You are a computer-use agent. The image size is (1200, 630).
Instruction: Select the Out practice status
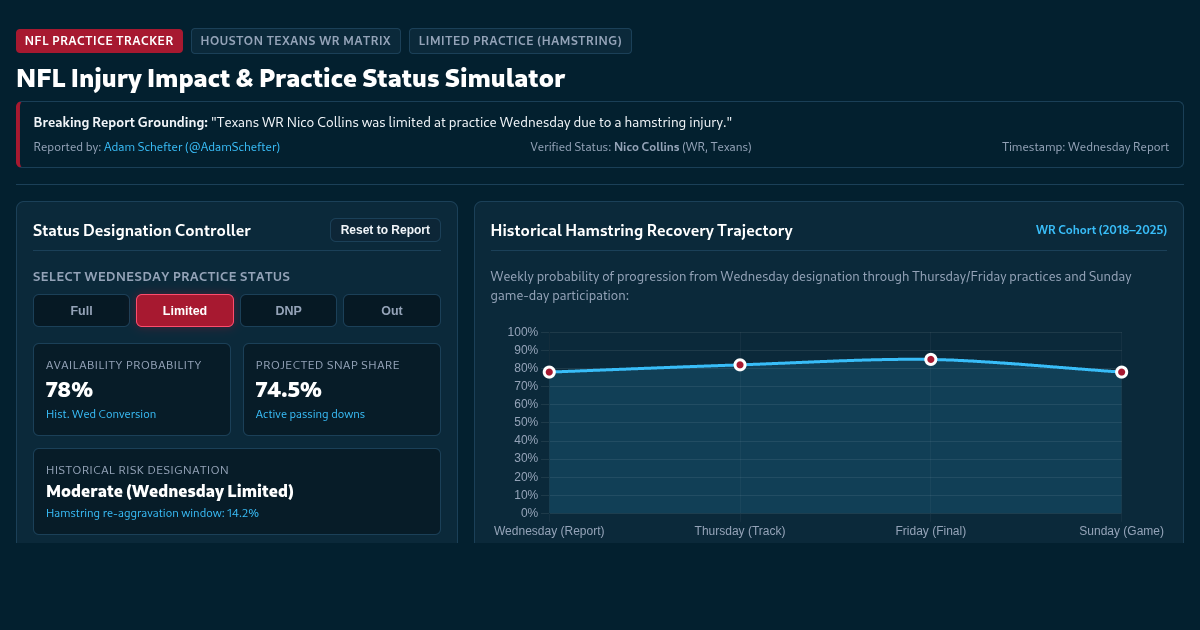coord(392,310)
